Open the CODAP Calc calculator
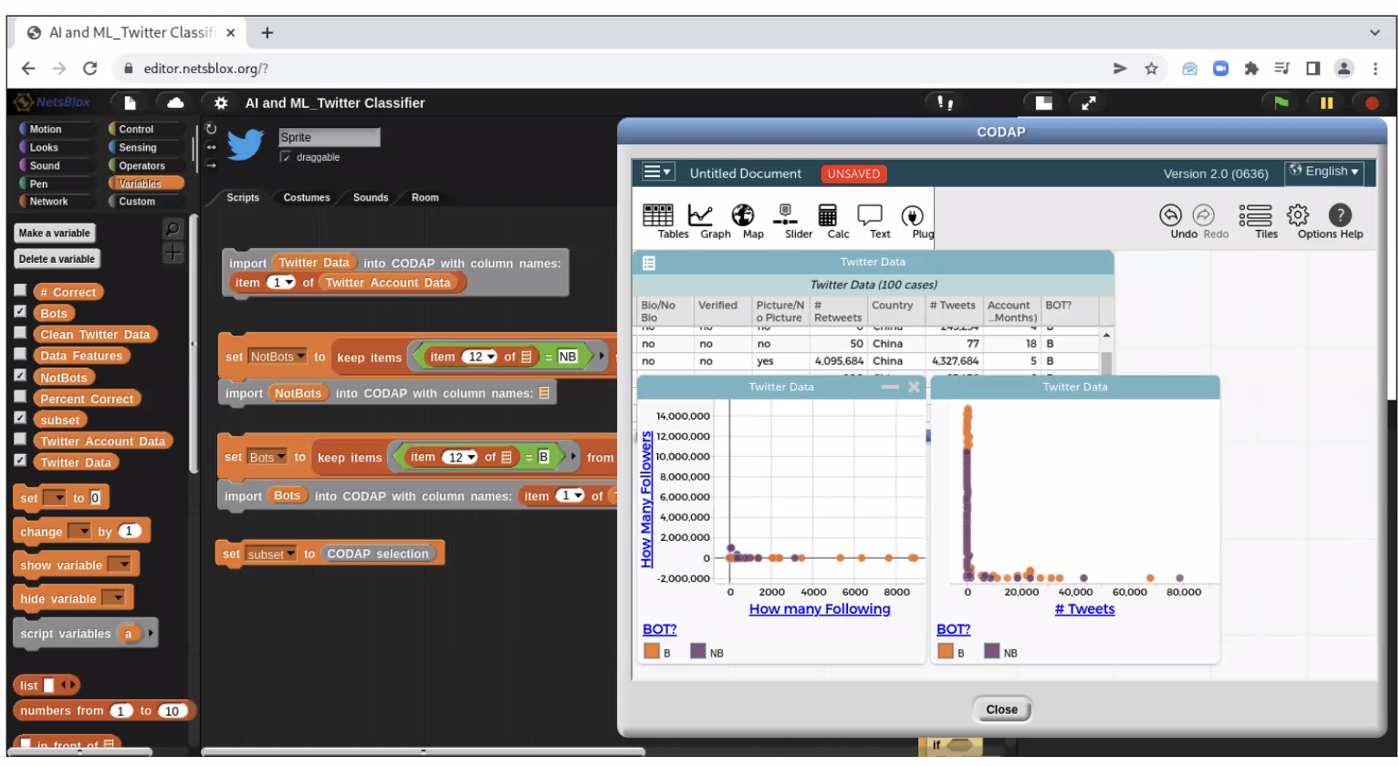Viewport: 1398px width, 766px height. point(827,220)
